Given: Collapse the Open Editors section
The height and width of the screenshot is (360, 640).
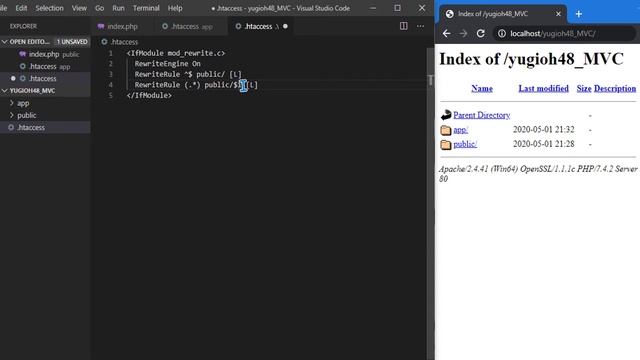Looking at the screenshot, I should tap(5, 42).
